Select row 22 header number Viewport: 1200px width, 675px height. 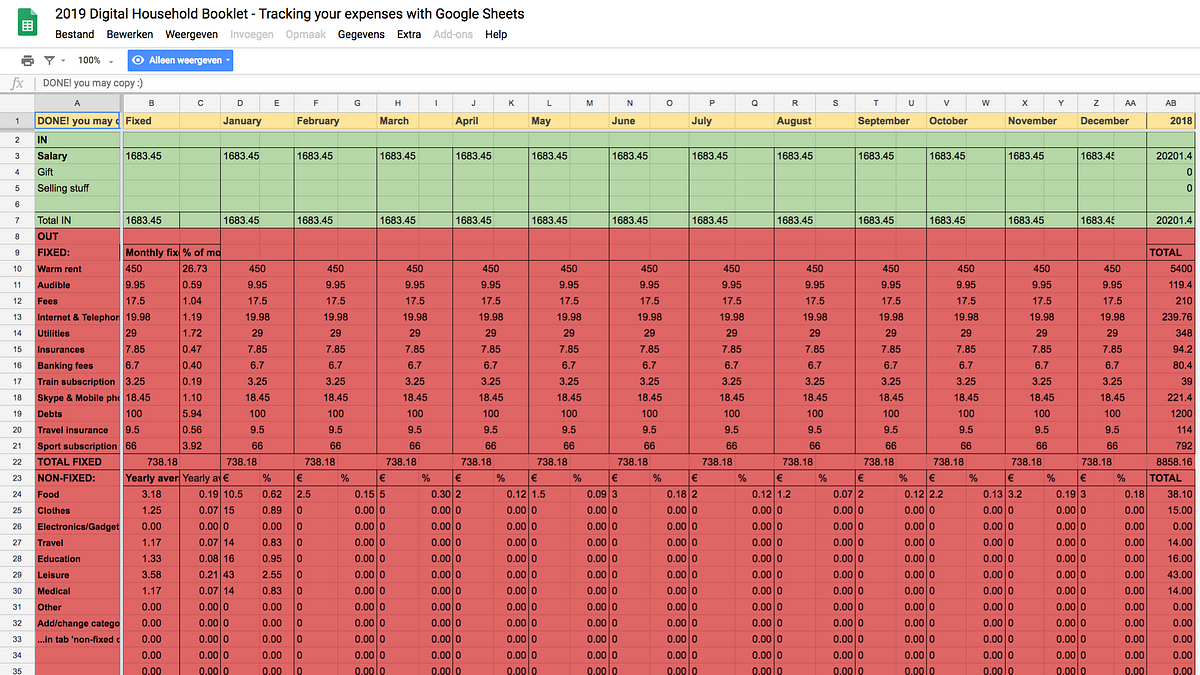[x=17, y=462]
